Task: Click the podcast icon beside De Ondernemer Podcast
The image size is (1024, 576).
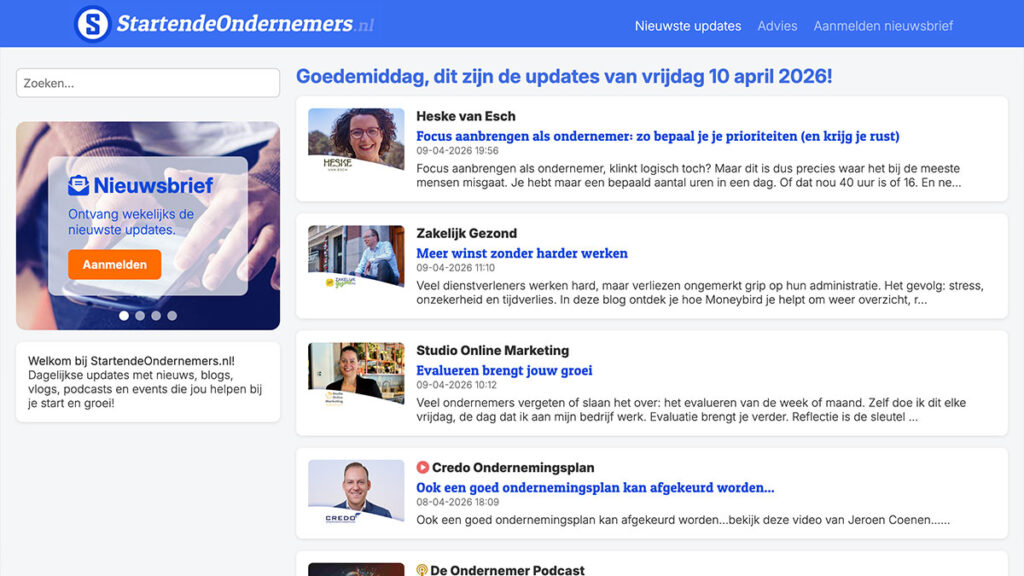Action: 422,570
